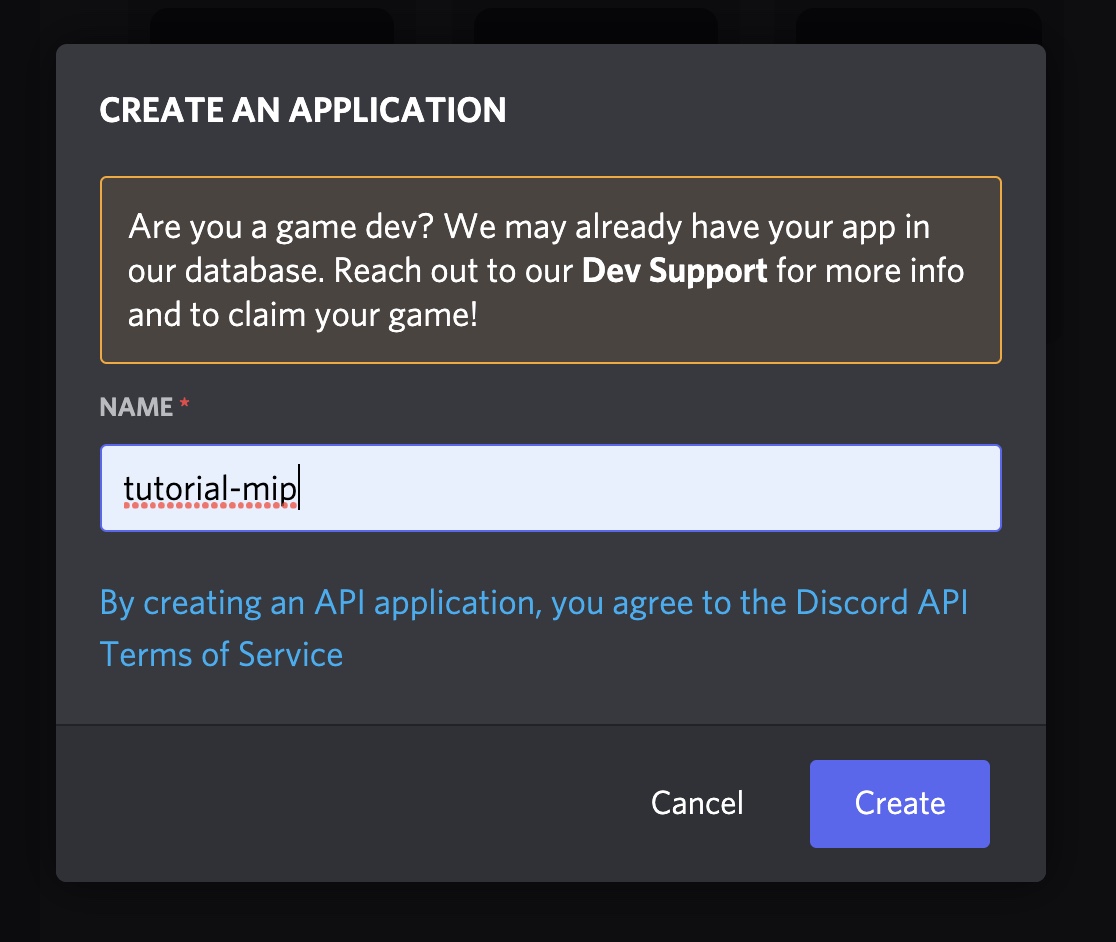Image resolution: width=1116 pixels, height=942 pixels.
Task: Click empty space inside name field after text
Action: tap(641, 488)
